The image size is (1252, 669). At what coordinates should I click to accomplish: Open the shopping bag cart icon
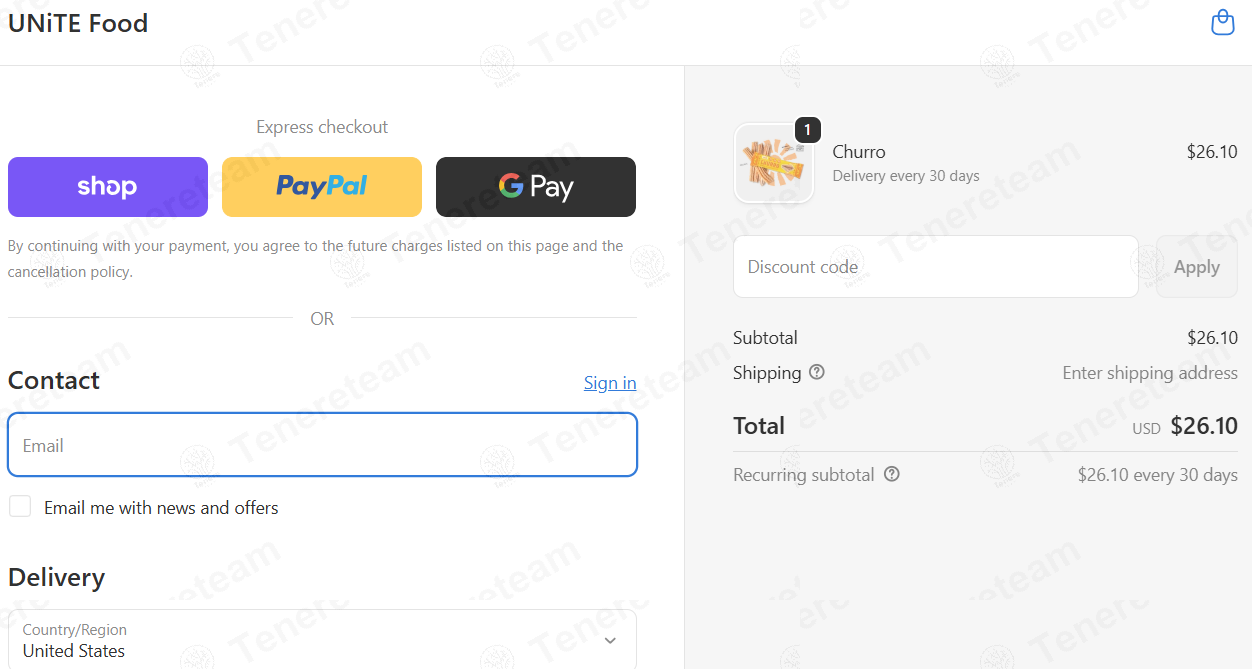click(x=1222, y=22)
